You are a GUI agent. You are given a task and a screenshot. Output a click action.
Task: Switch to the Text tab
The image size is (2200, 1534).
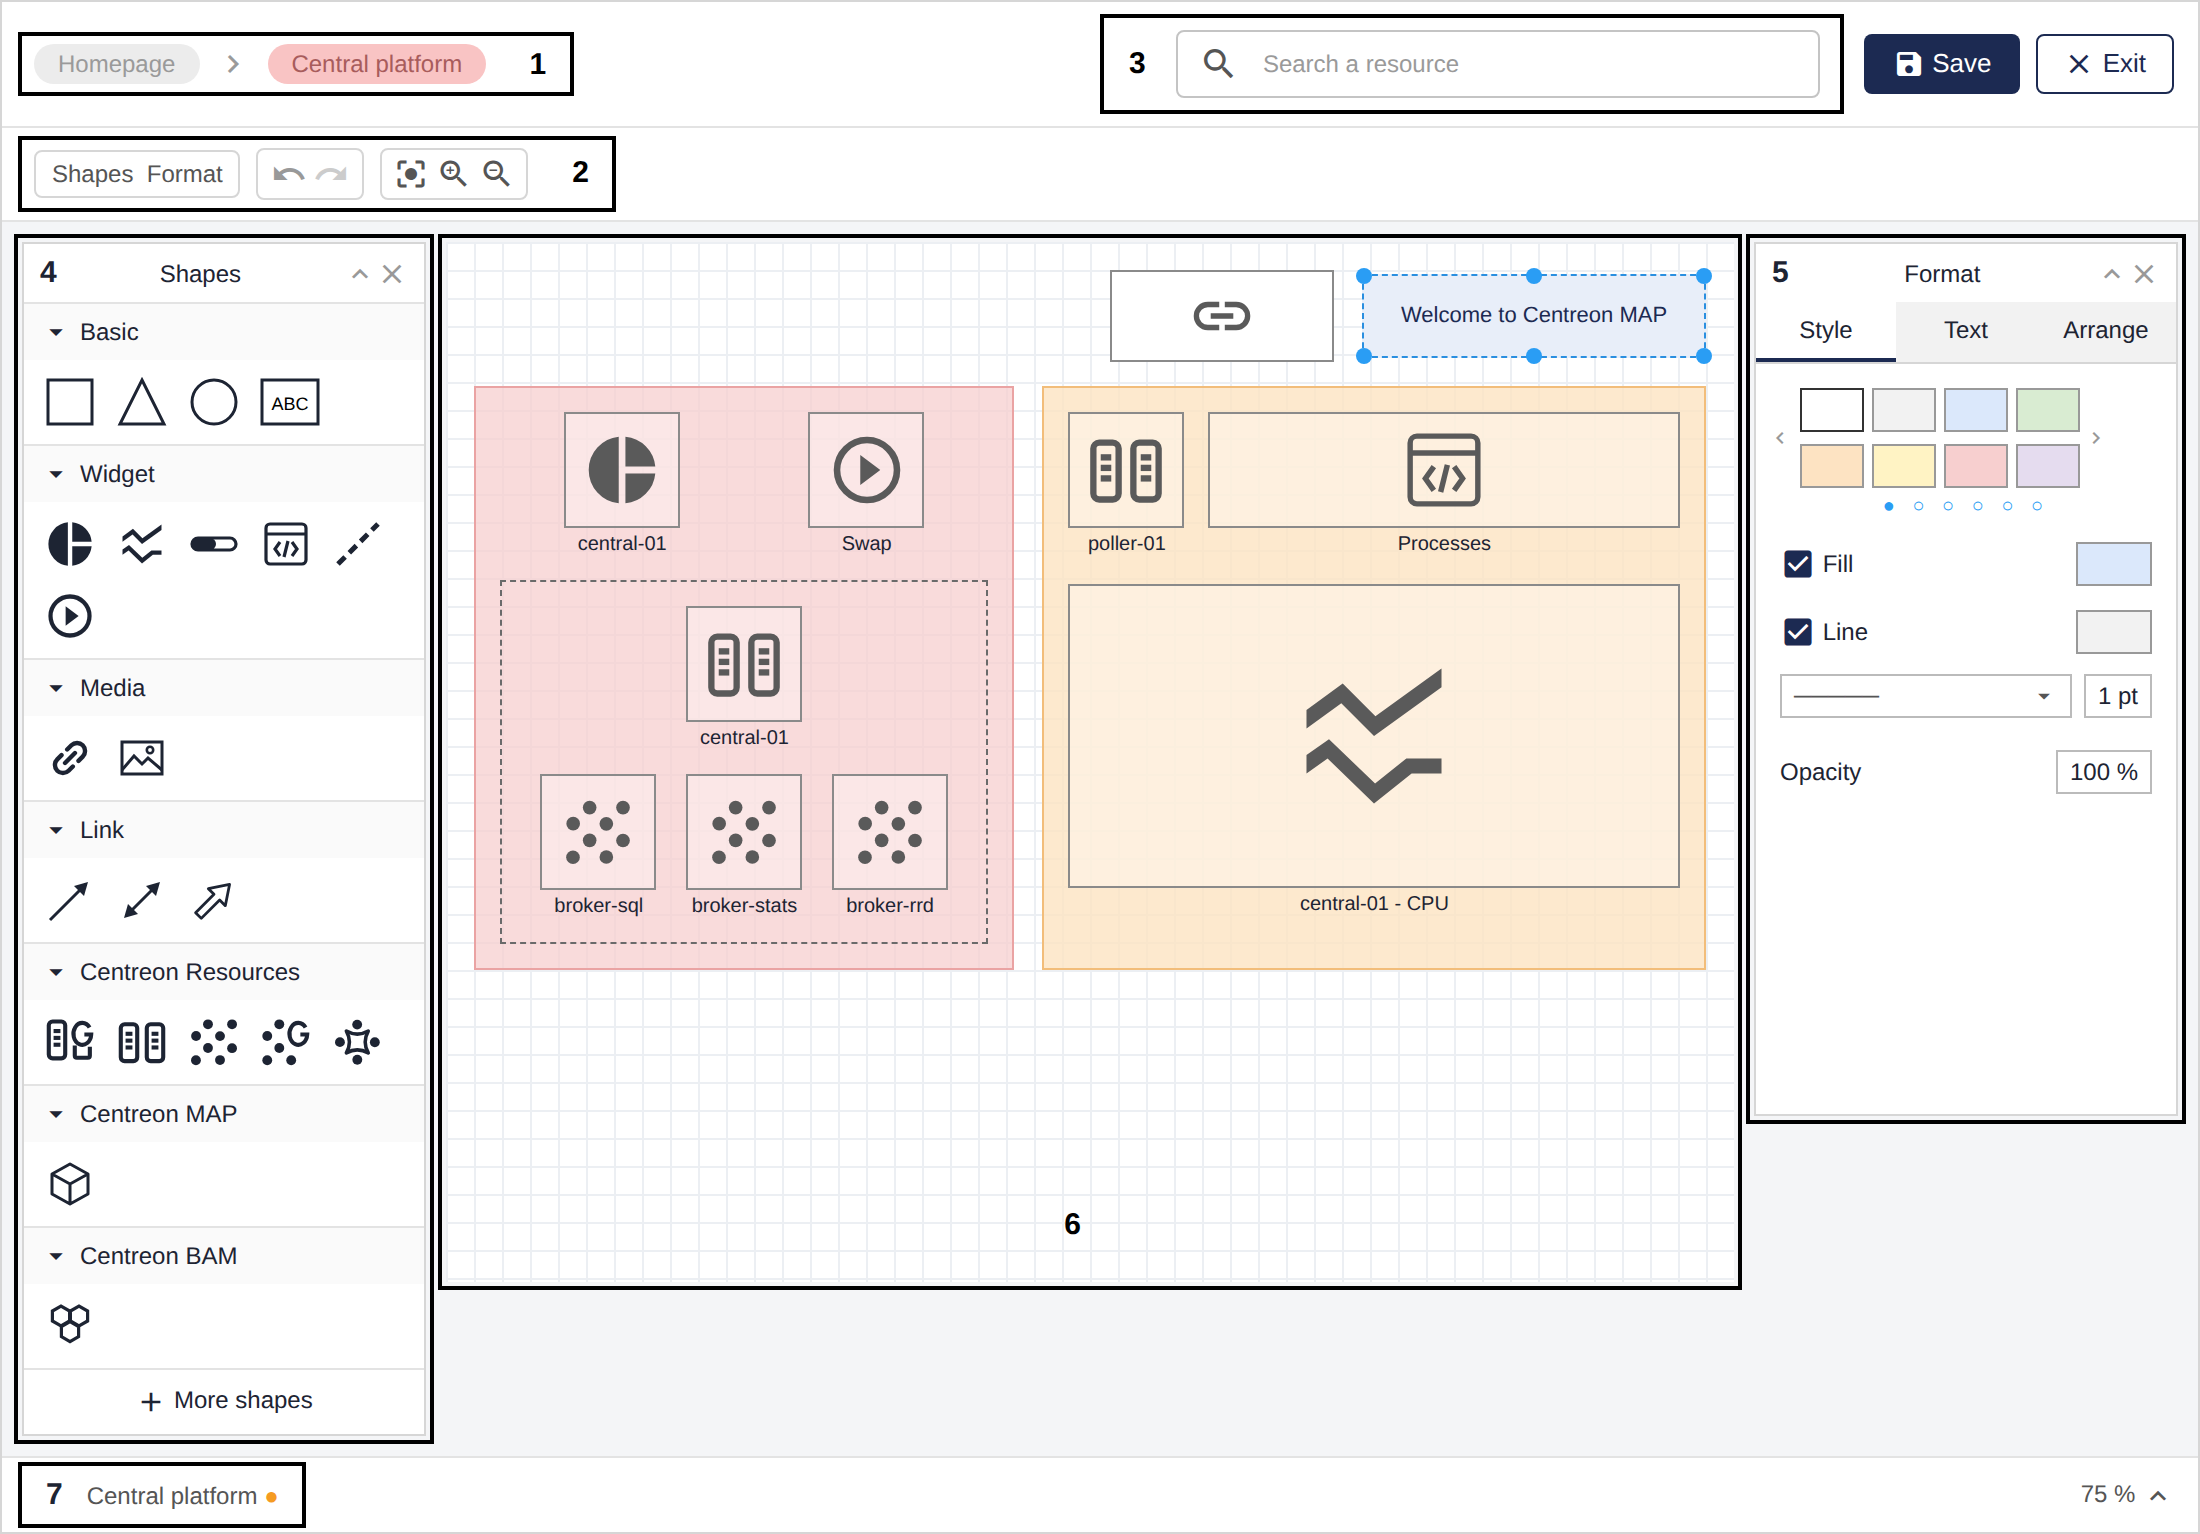pyautogui.click(x=1965, y=330)
